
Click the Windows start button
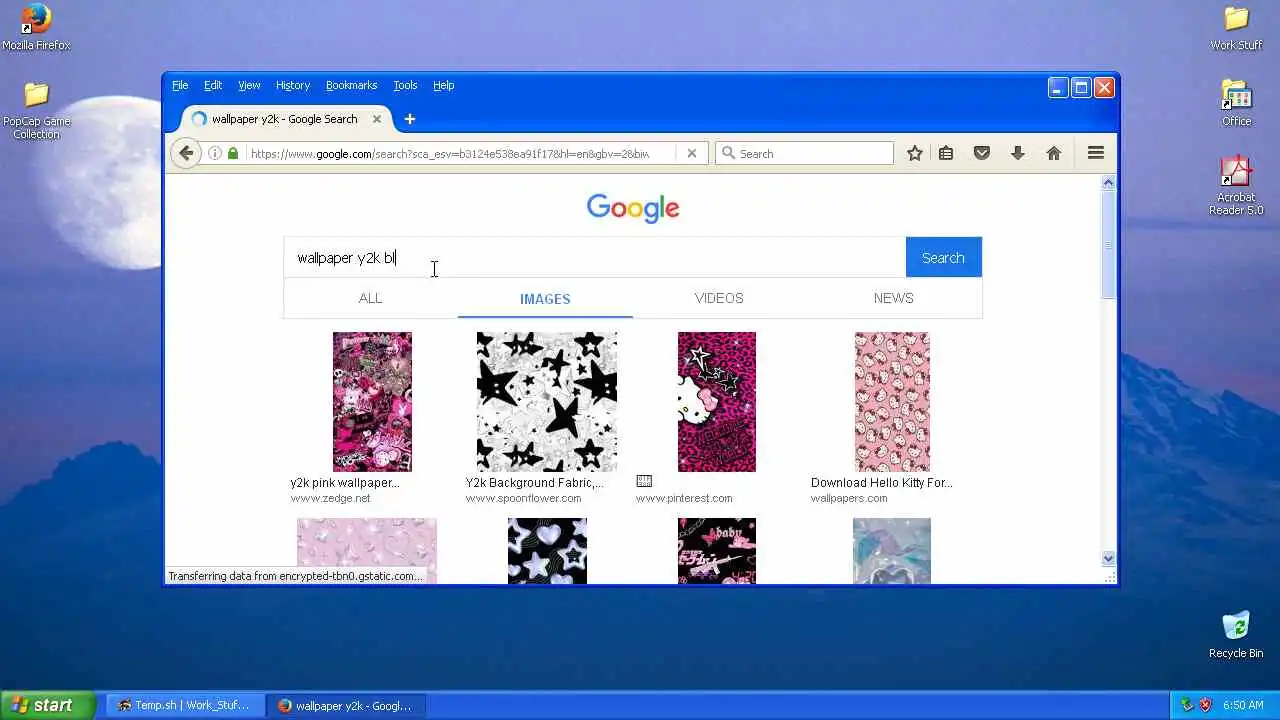(x=48, y=705)
